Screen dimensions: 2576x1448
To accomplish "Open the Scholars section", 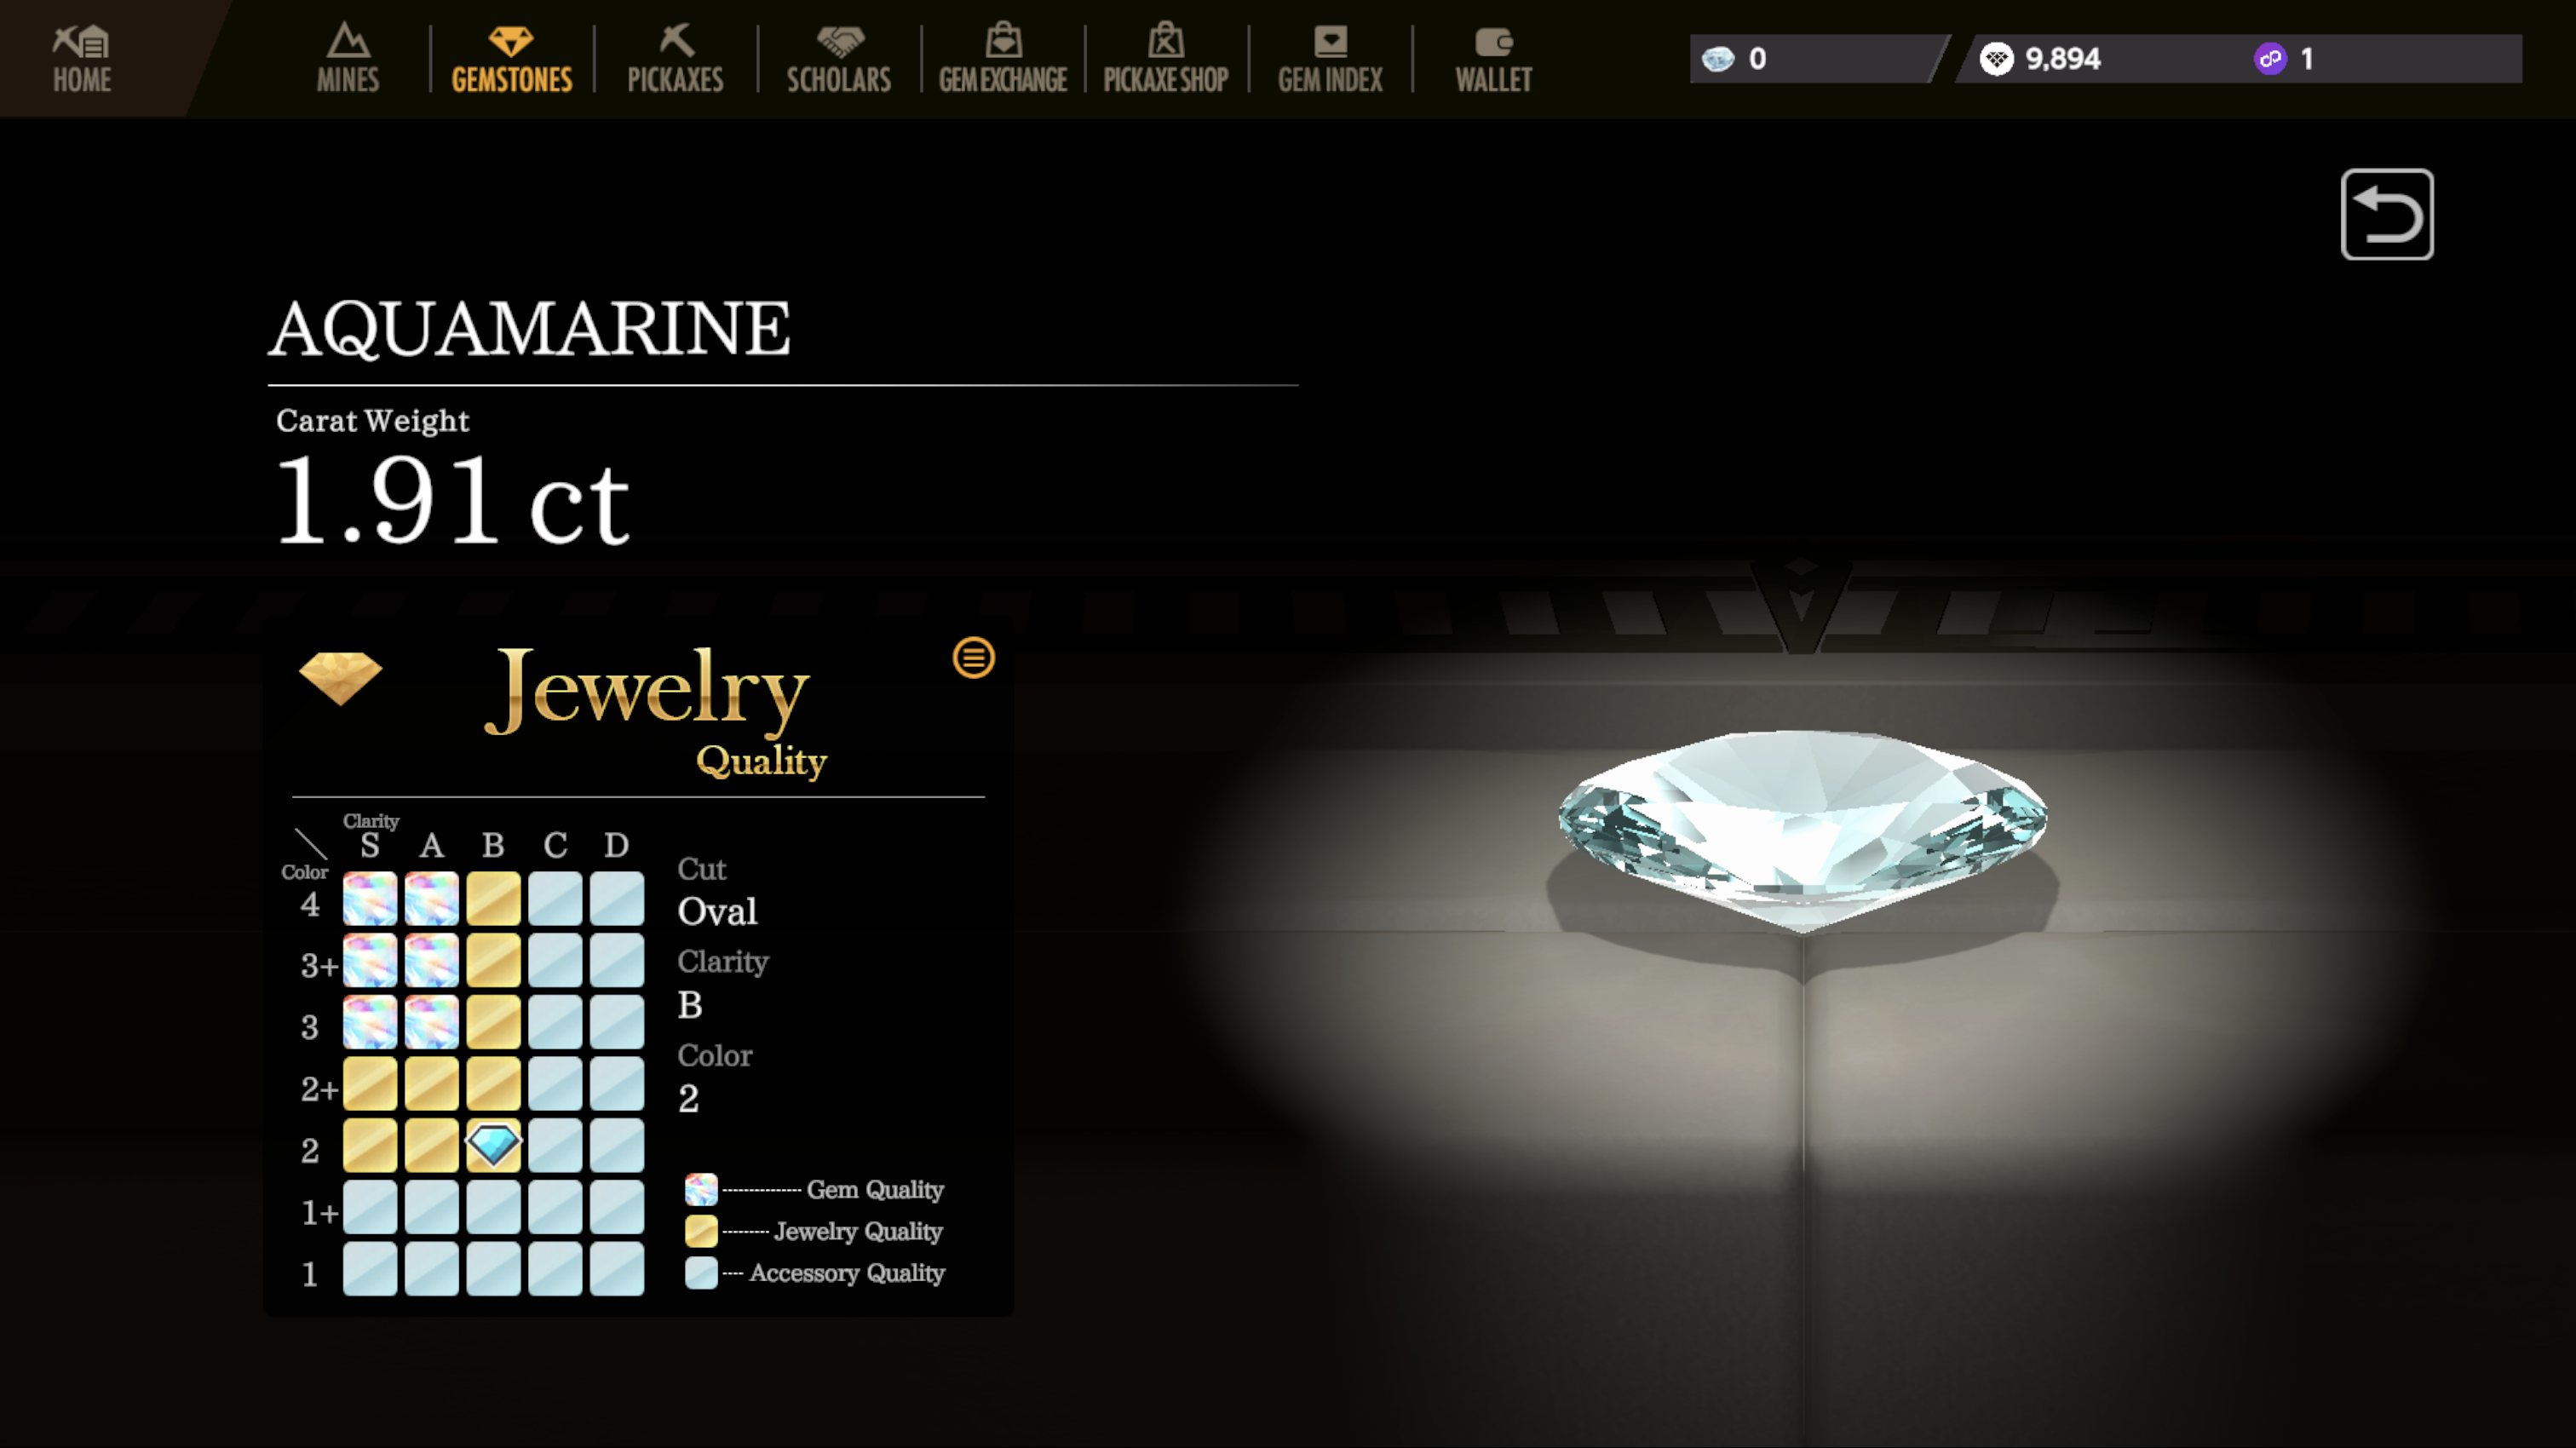I will click(838, 60).
